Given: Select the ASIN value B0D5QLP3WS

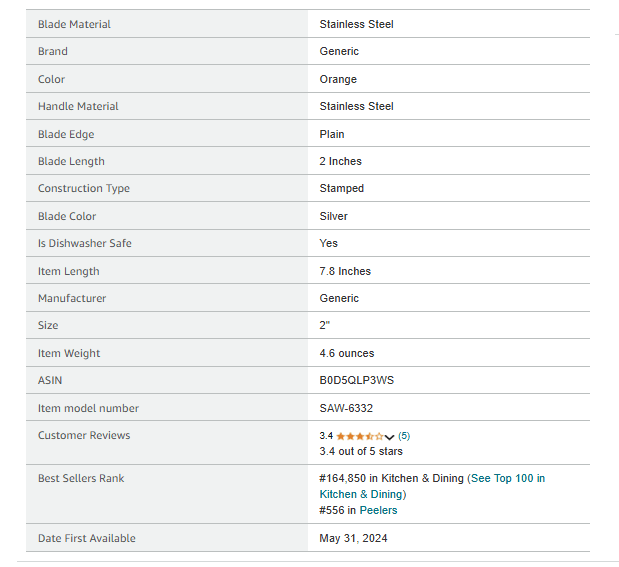Looking at the screenshot, I should pyautogui.click(x=356, y=380).
